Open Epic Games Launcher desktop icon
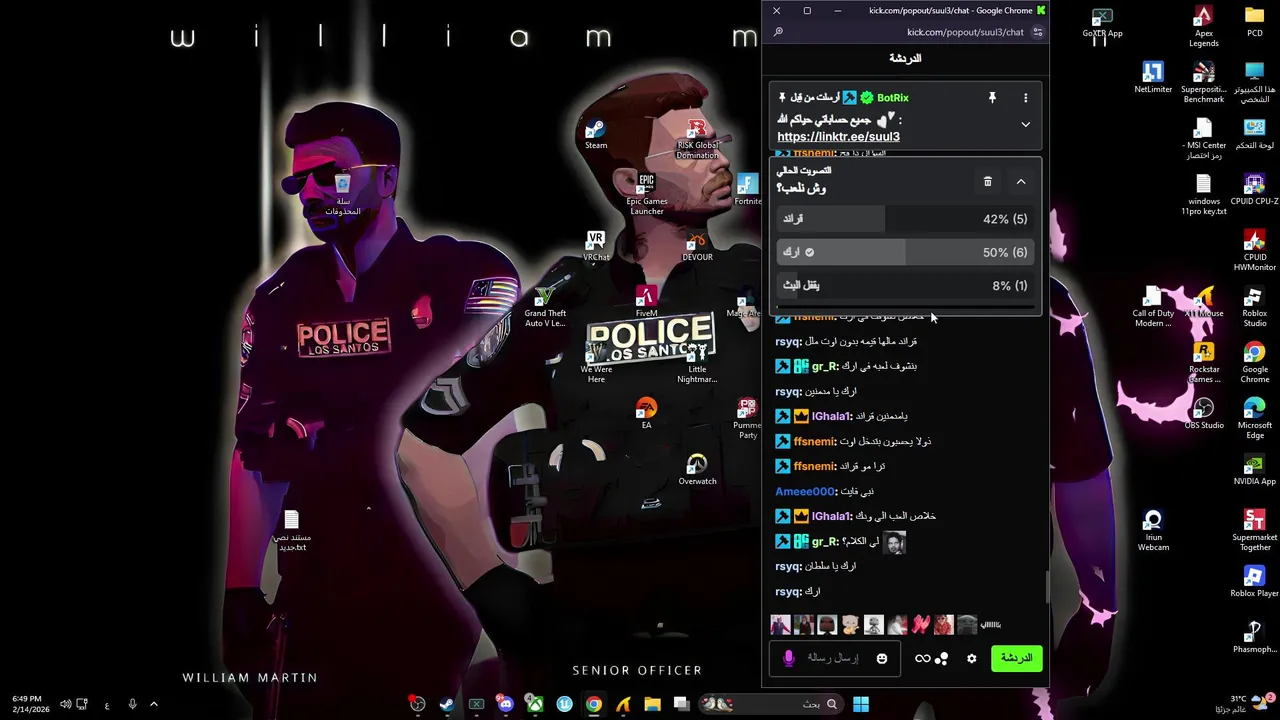This screenshot has width=1280, height=720. pyautogui.click(x=647, y=193)
